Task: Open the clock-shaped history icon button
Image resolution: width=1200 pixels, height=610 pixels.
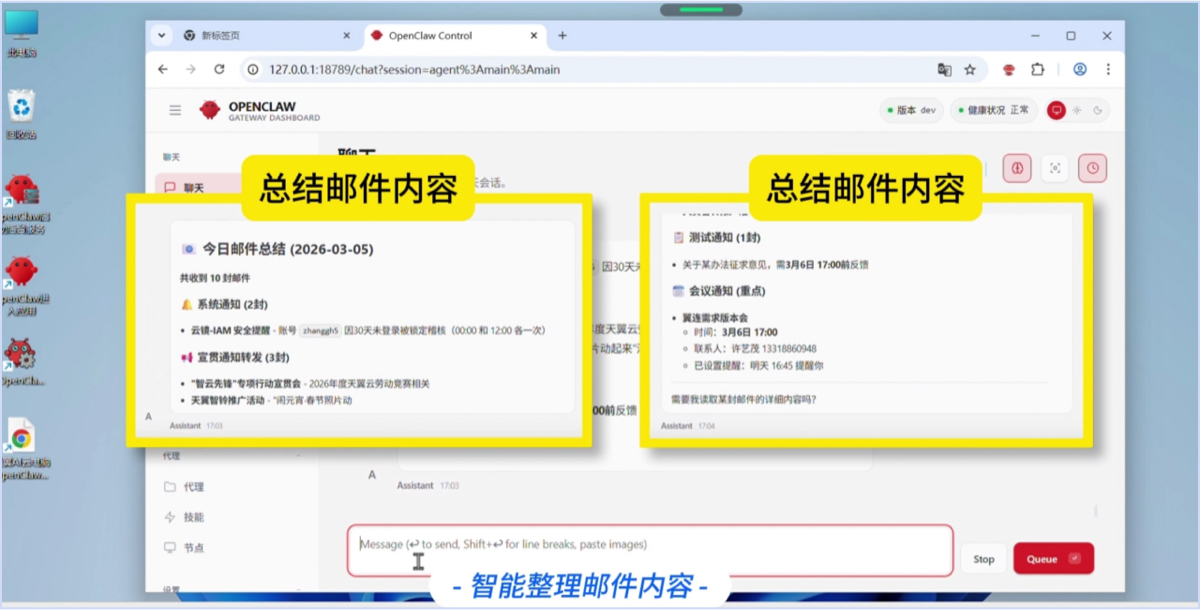Action: coord(1092,168)
